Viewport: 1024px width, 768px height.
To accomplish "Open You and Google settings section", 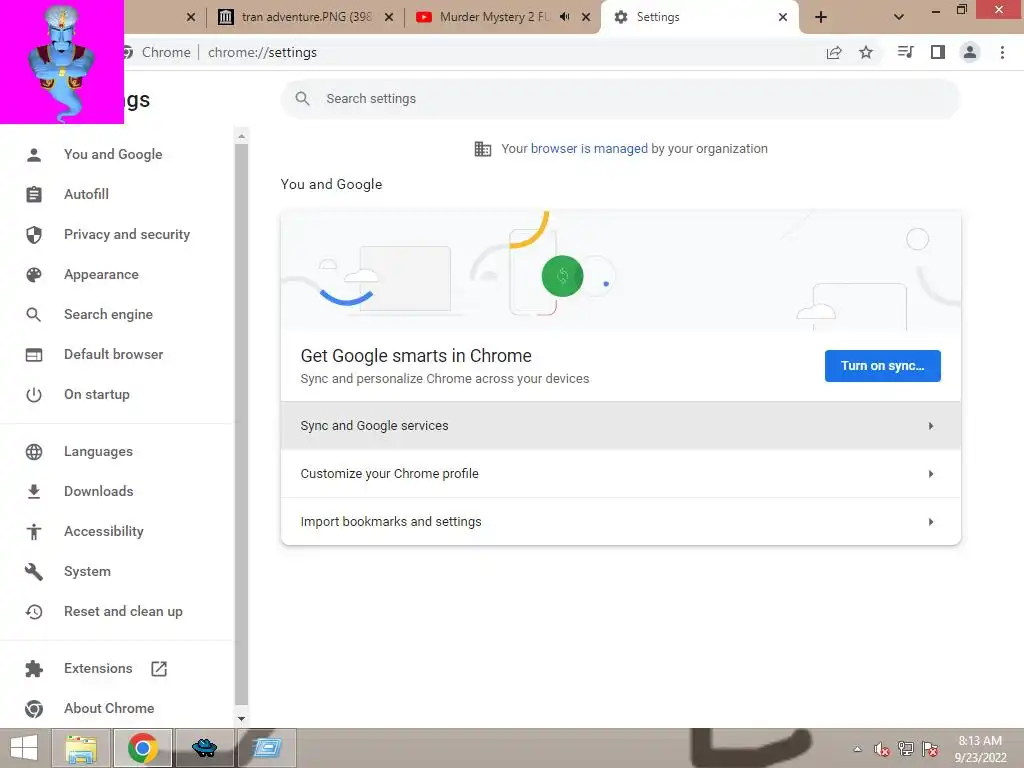I will click(x=113, y=155).
